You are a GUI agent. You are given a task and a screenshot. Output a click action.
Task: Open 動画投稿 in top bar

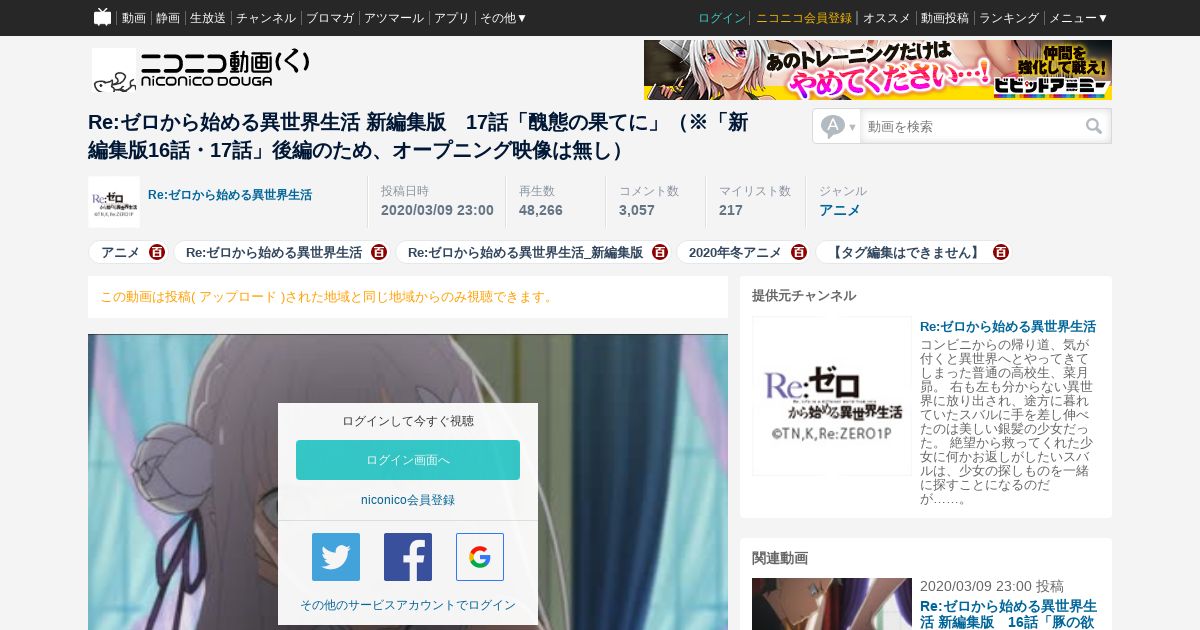point(945,18)
